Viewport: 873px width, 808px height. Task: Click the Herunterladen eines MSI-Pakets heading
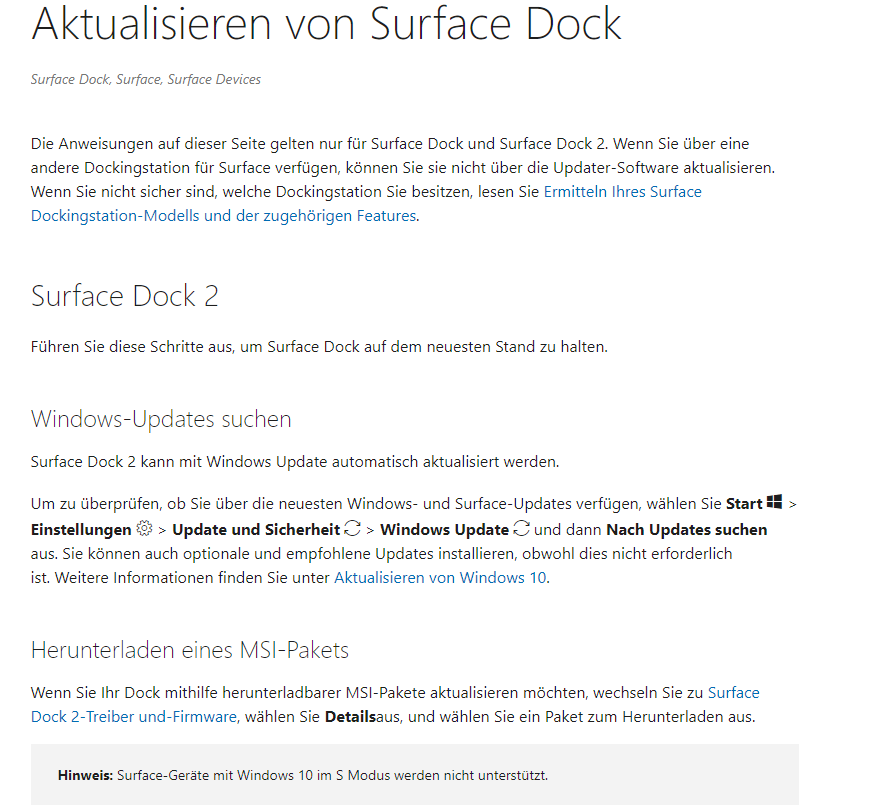click(x=190, y=650)
